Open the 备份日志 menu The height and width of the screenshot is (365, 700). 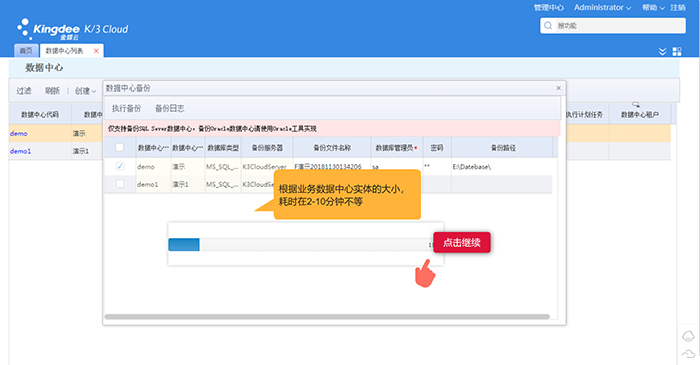[x=170, y=108]
